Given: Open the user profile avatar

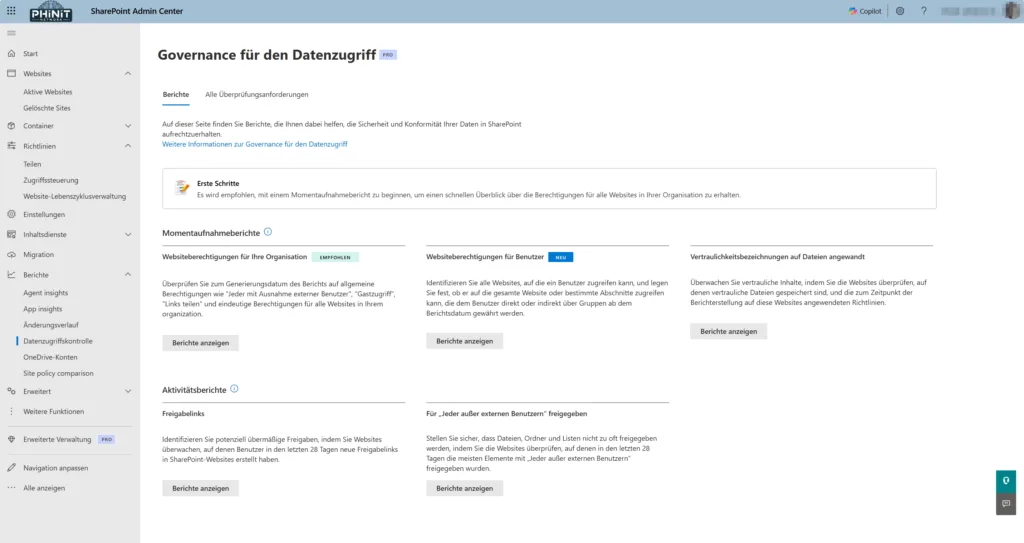Looking at the screenshot, I should [1011, 11].
